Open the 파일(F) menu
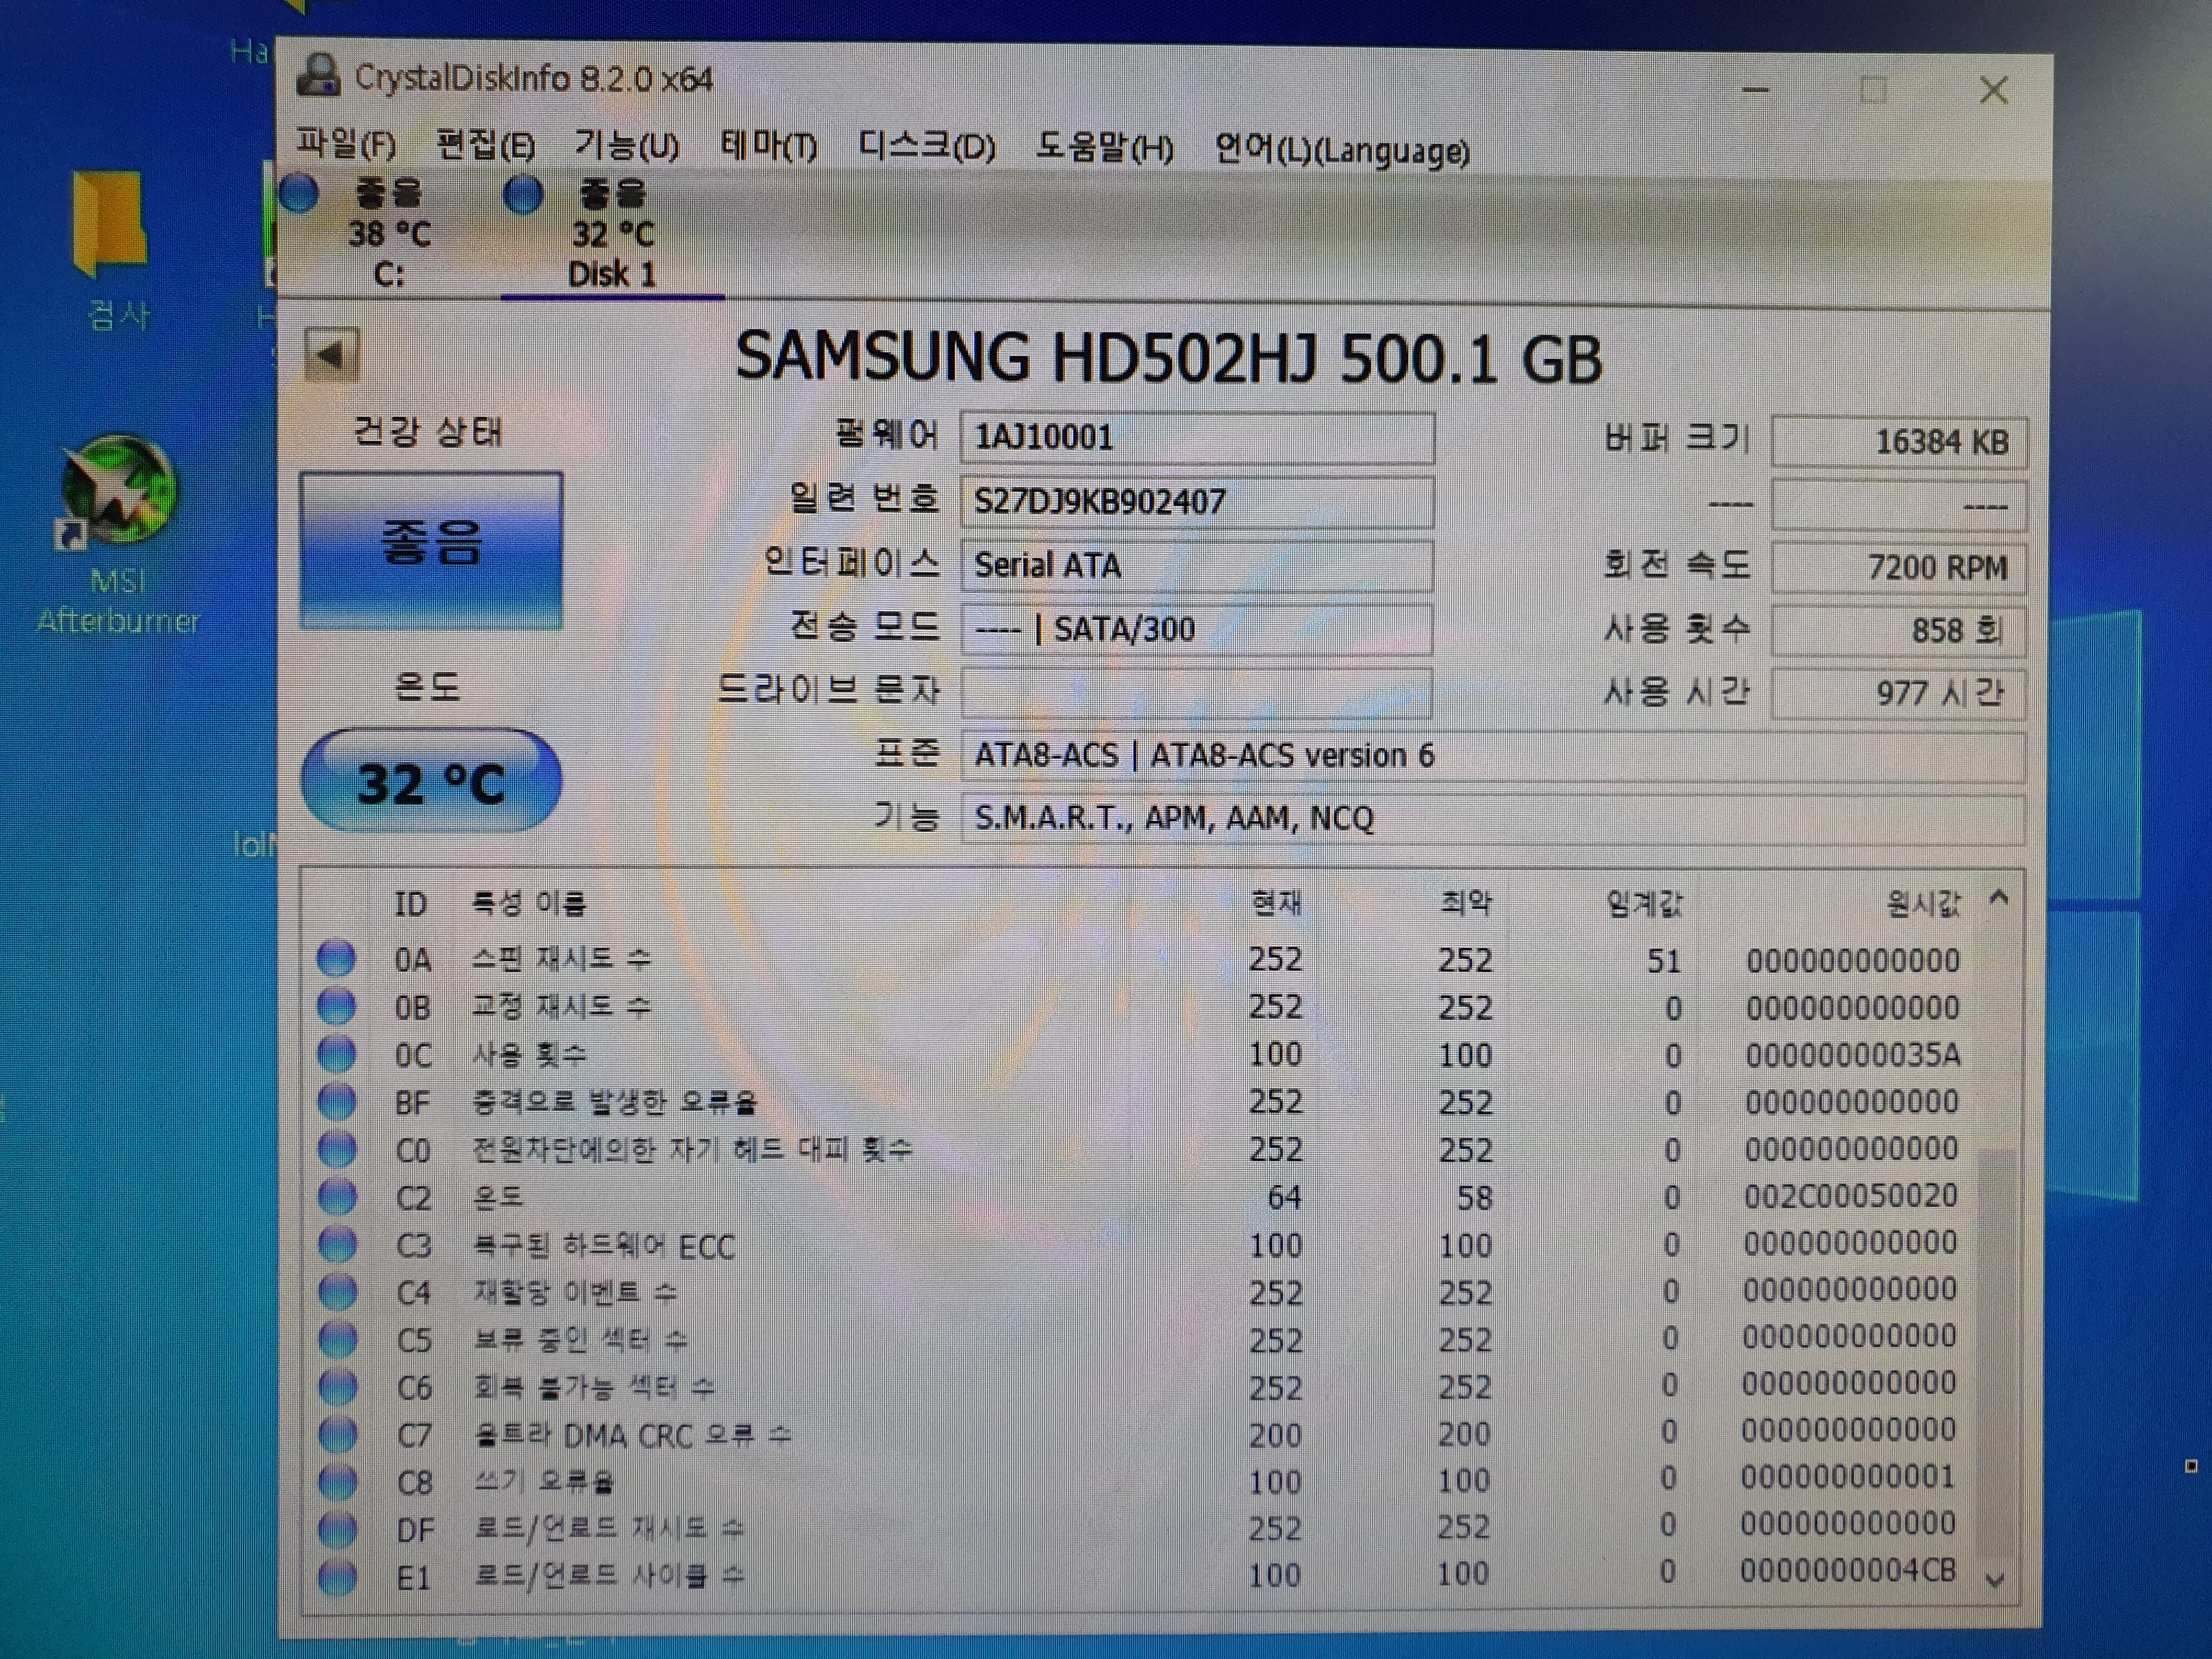The width and height of the screenshot is (2212, 1659). 346,145
